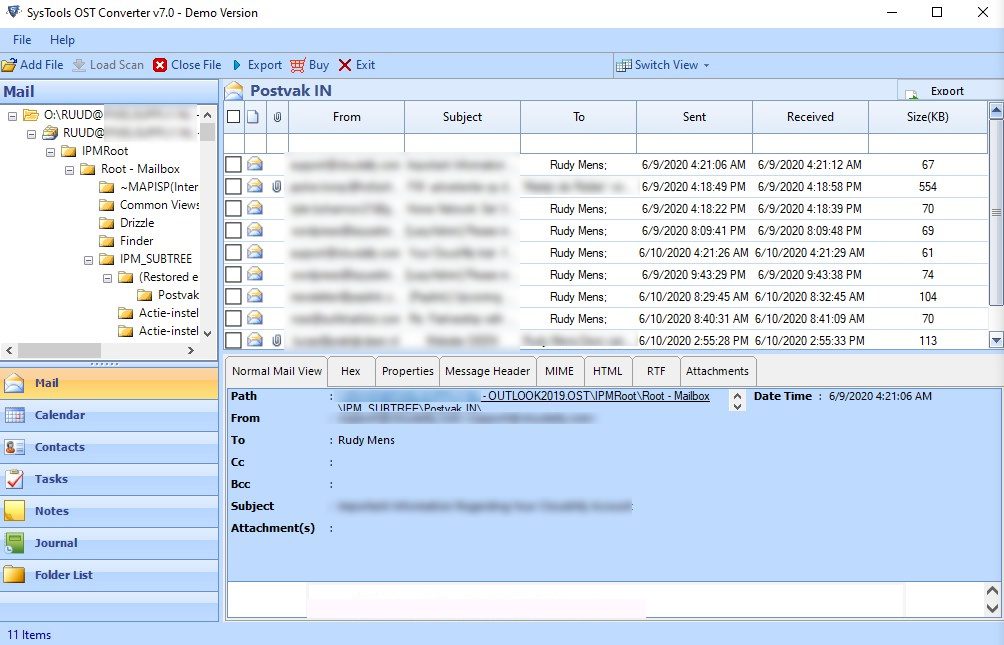Check the mail received 6/9/2020 9:43:38 PM
1004x645 pixels.
(234, 274)
